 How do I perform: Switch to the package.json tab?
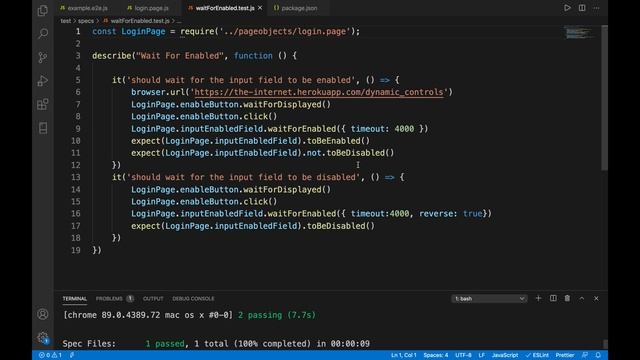(296, 8)
